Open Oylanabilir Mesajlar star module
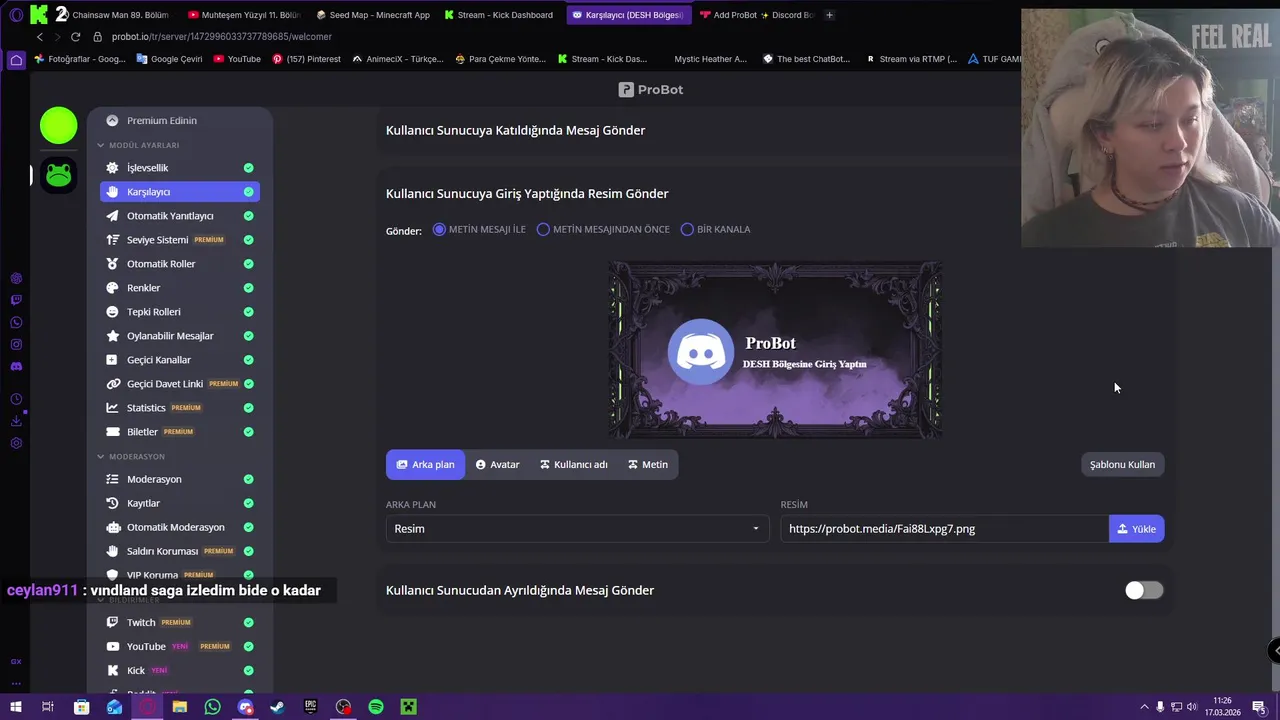The width and height of the screenshot is (1280, 720). pos(179,336)
